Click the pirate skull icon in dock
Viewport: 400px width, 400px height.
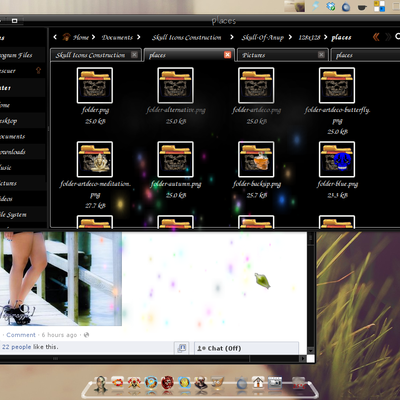click(x=201, y=383)
